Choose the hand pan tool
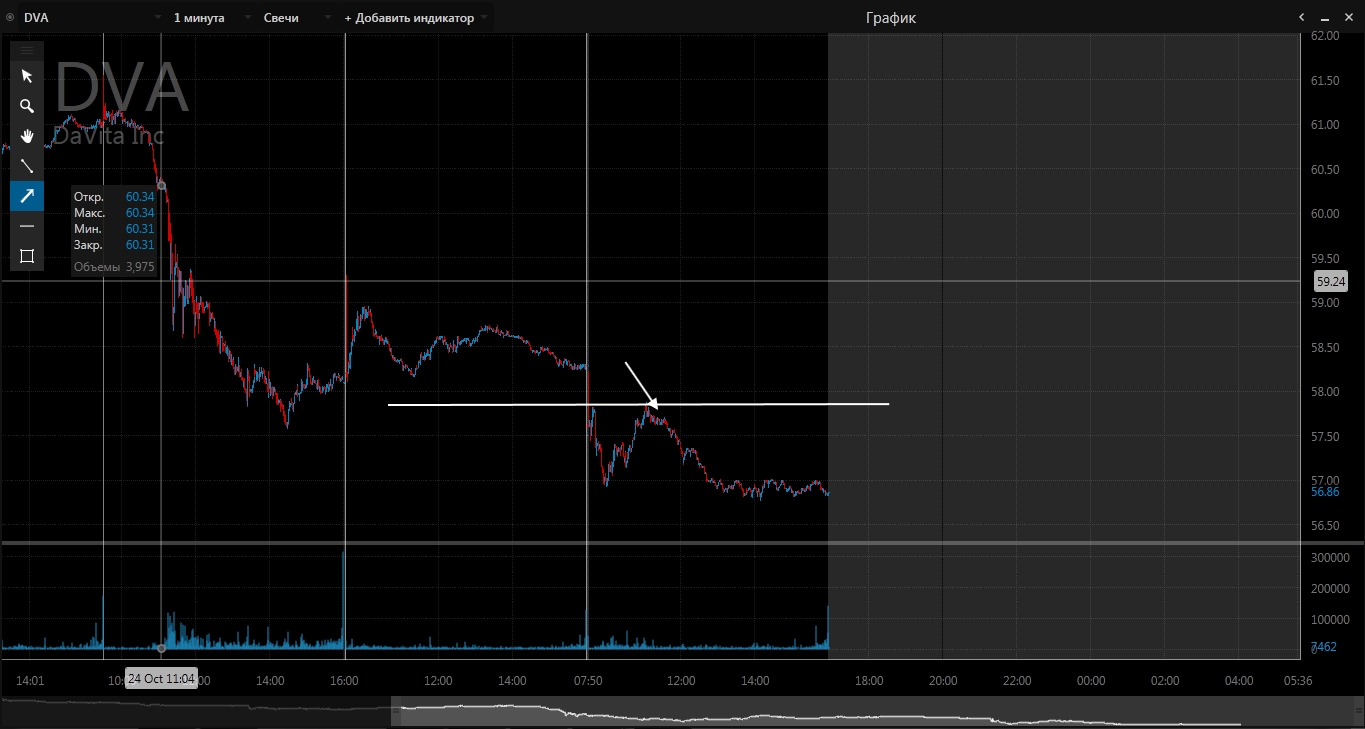 [27, 136]
